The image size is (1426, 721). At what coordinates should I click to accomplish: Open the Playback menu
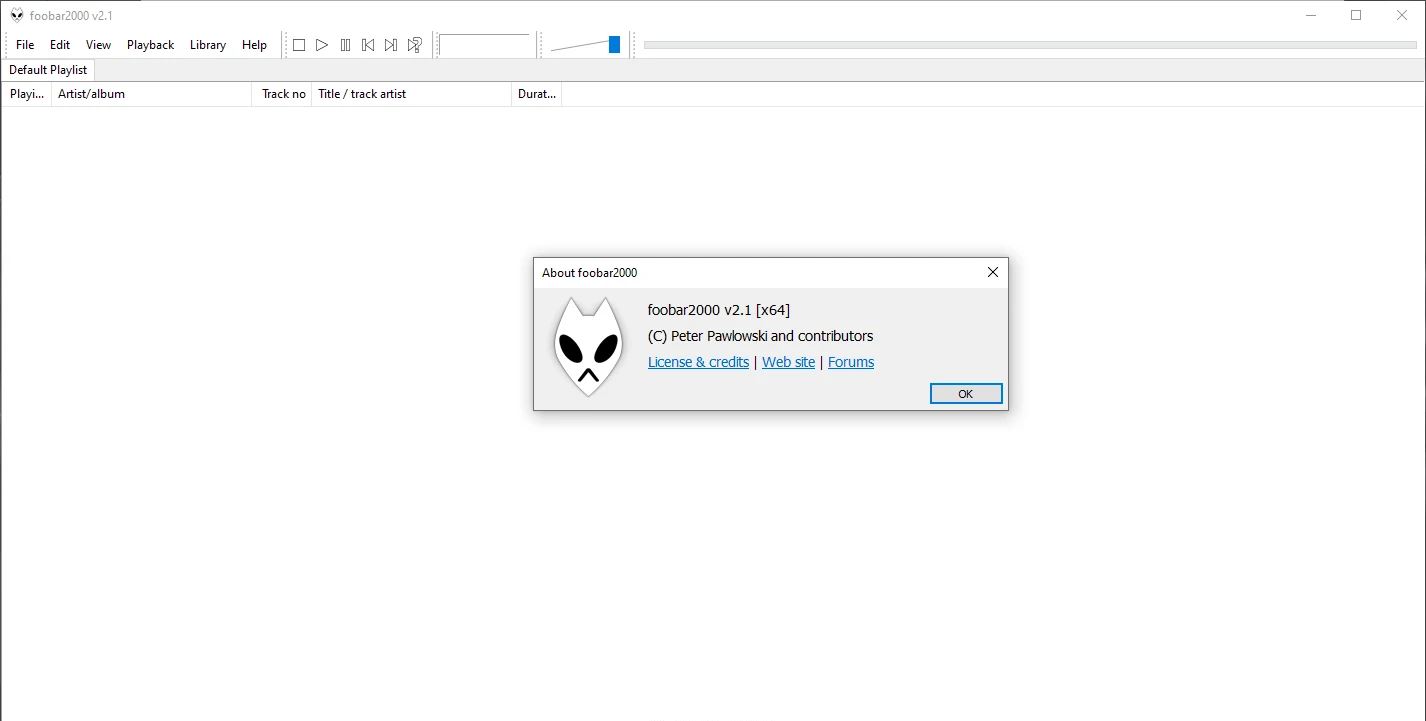pyautogui.click(x=151, y=45)
